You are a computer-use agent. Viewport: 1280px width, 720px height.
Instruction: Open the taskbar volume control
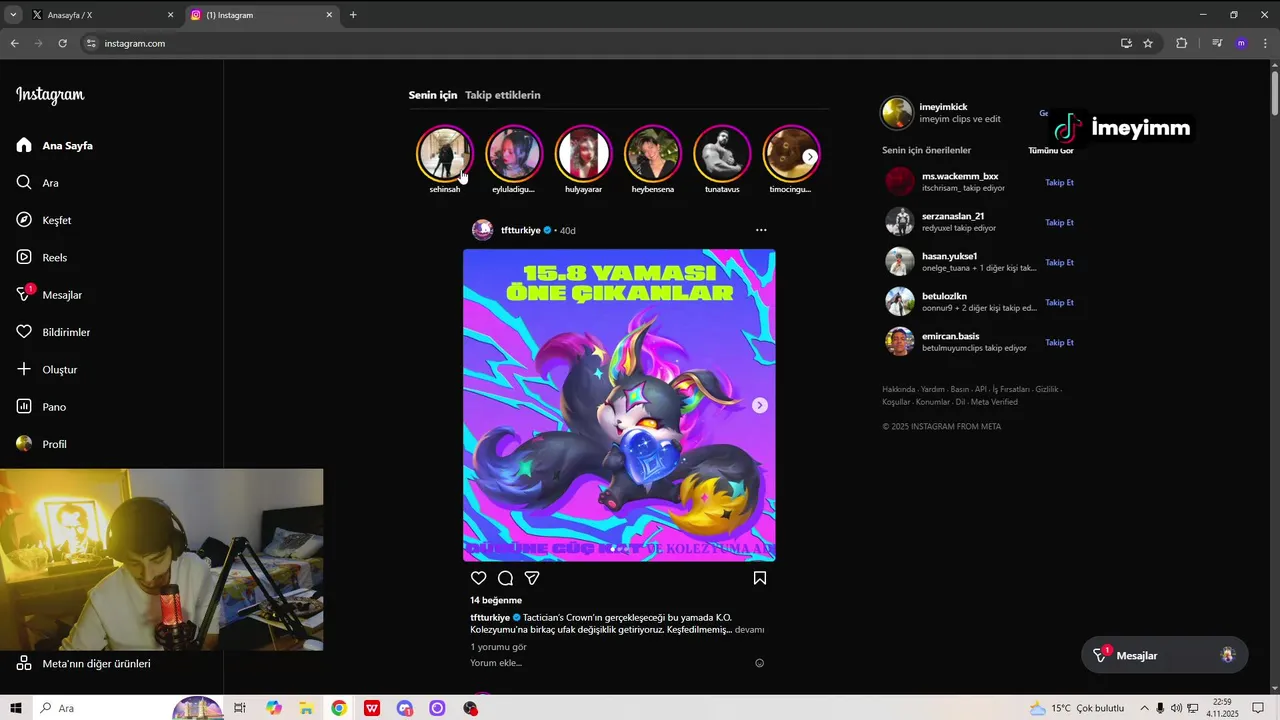1176,708
